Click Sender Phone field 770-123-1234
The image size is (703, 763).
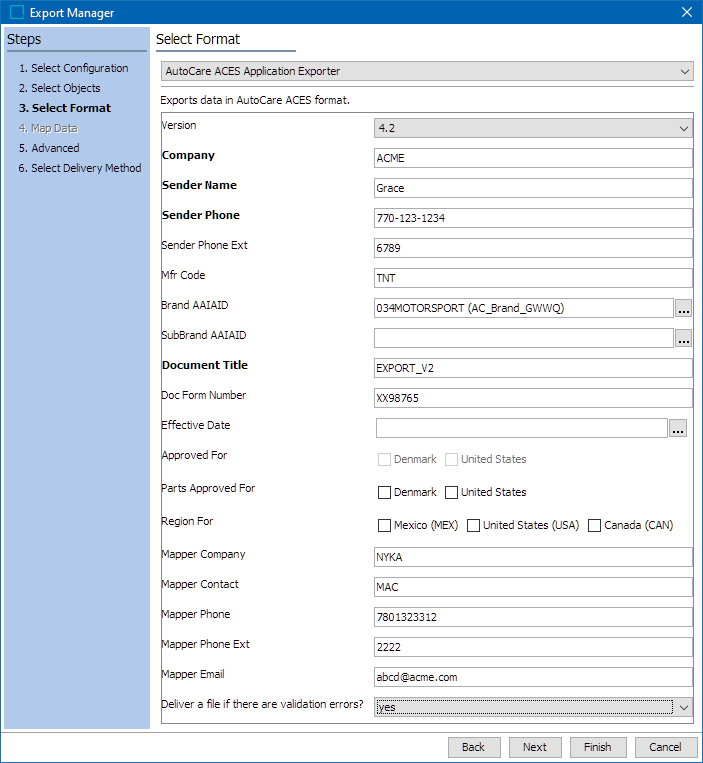[533, 218]
